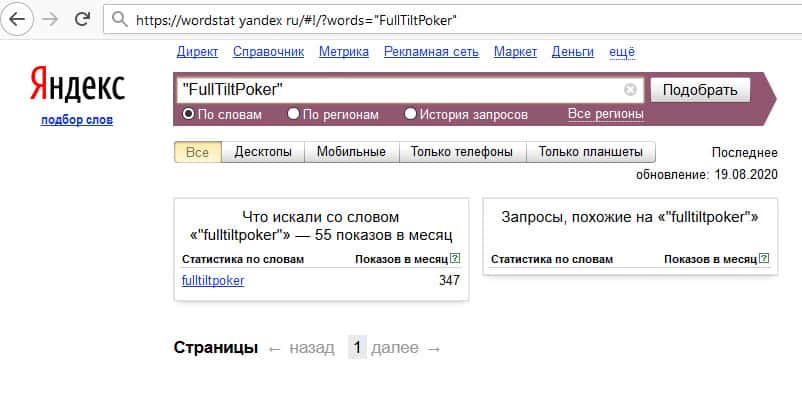The width and height of the screenshot is (802, 403).
Task: Click the help icon in the left statistics table
Action: click(455, 259)
